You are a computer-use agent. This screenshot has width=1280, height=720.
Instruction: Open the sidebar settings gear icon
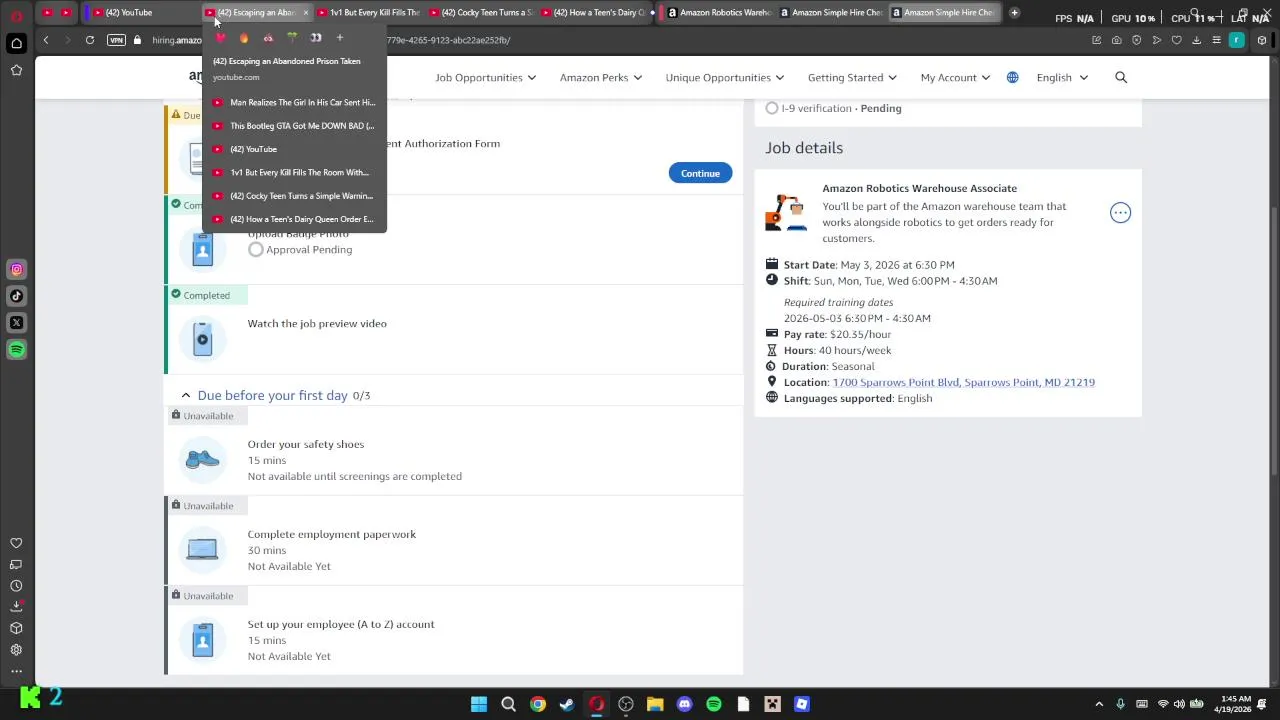[16, 650]
